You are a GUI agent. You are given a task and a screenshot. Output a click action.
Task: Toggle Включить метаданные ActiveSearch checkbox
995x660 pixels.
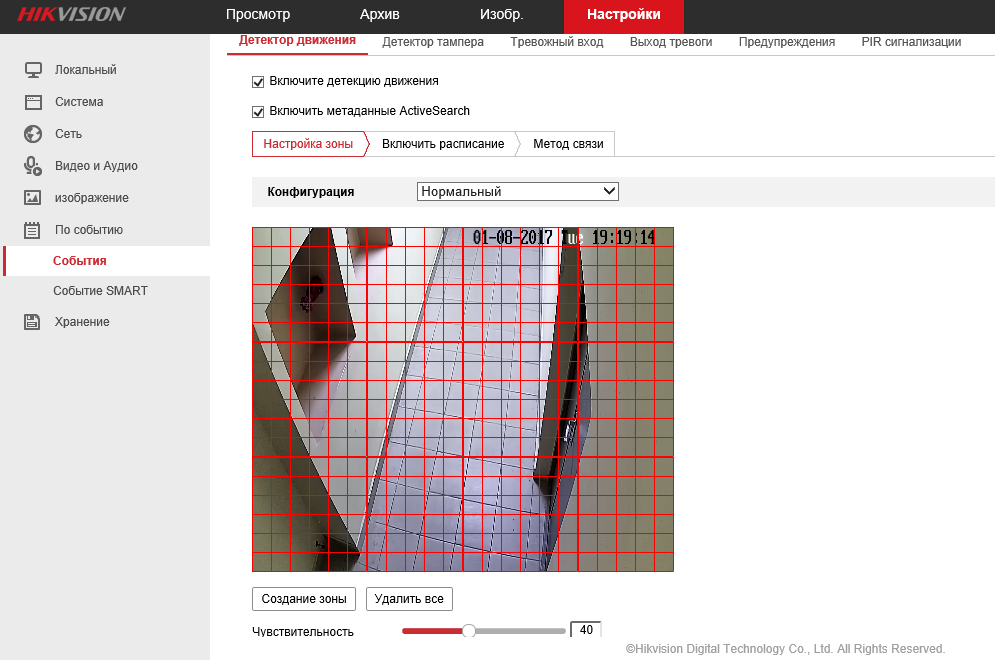coord(258,112)
